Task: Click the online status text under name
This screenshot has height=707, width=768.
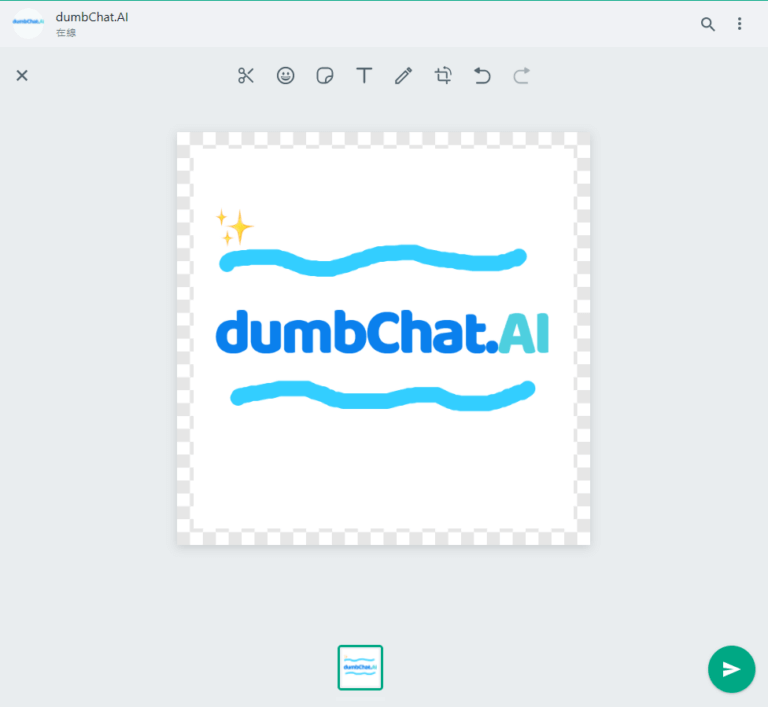Action: [67, 33]
